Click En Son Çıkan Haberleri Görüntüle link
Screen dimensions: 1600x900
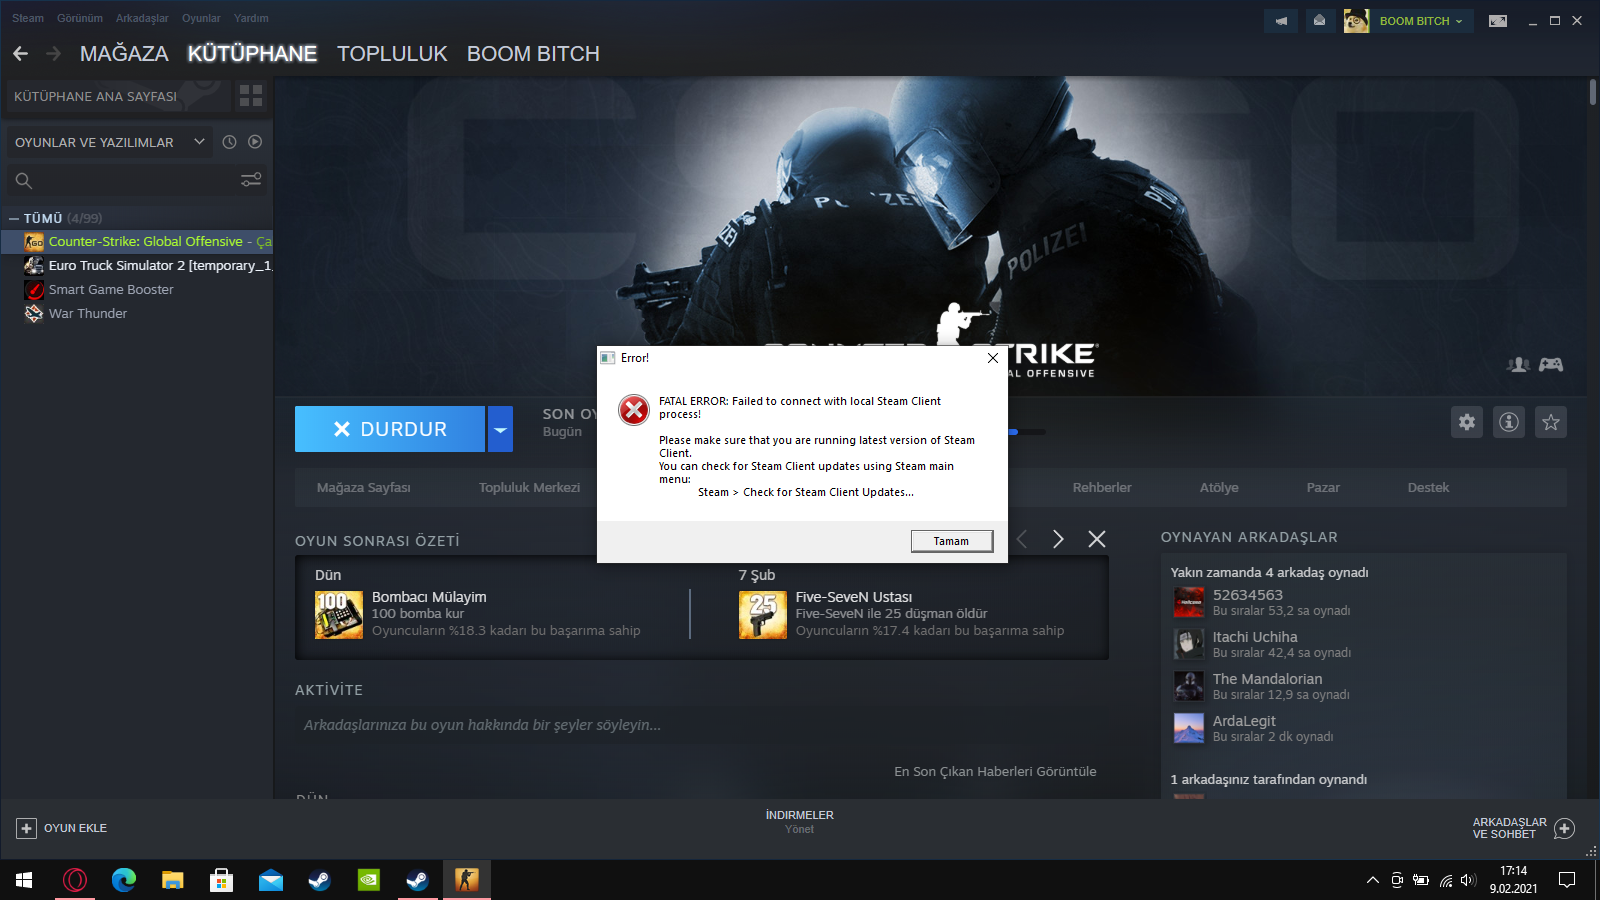(995, 772)
